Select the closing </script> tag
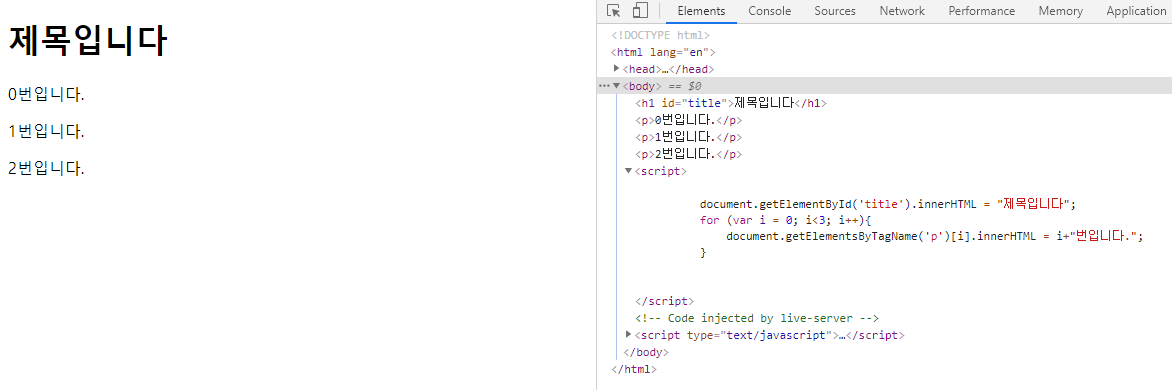Screen dimensions: 1172x390 click(x=664, y=302)
